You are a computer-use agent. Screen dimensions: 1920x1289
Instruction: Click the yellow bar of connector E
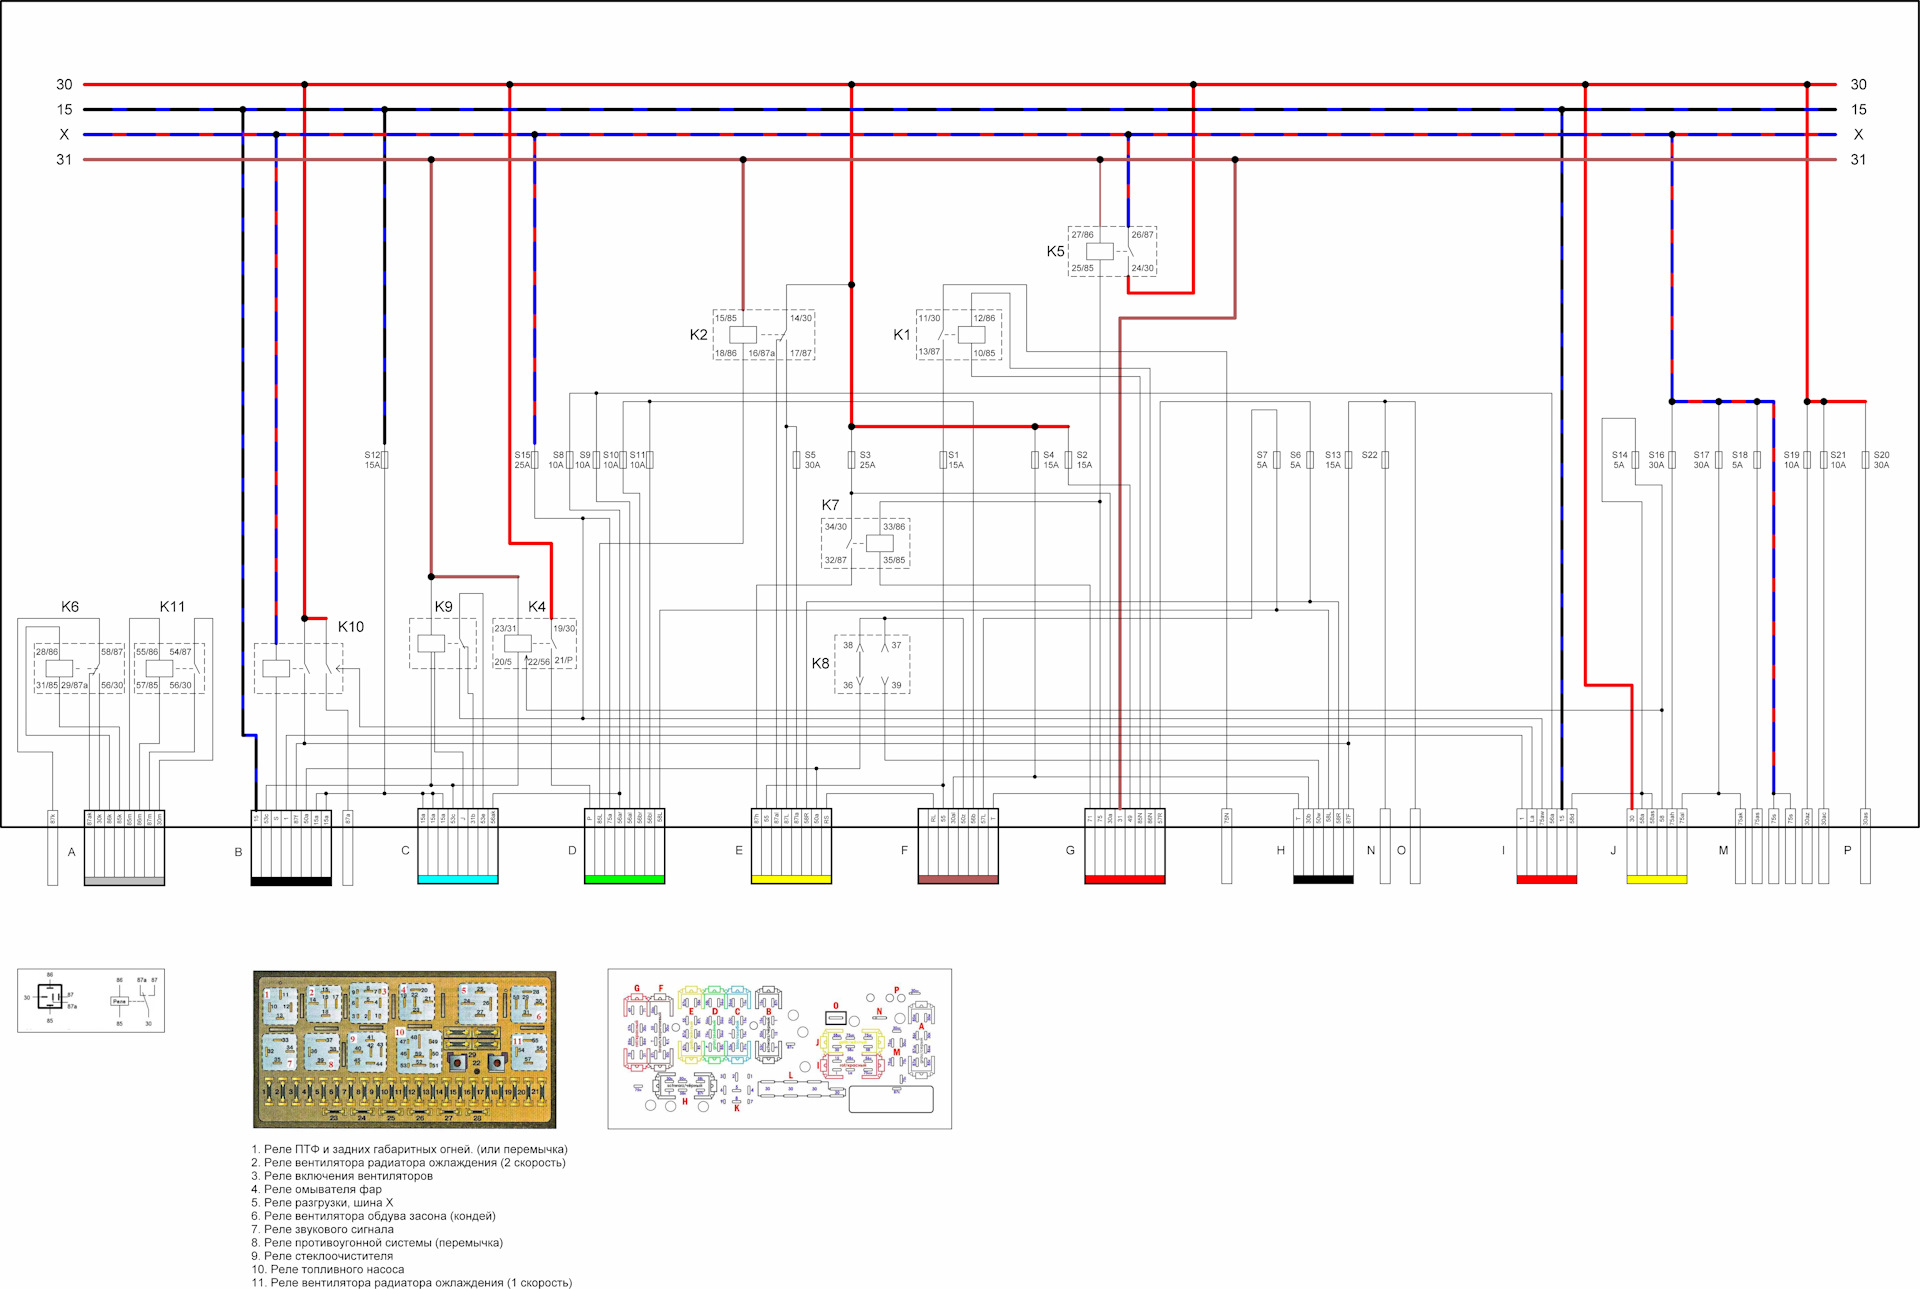pyautogui.click(x=791, y=880)
